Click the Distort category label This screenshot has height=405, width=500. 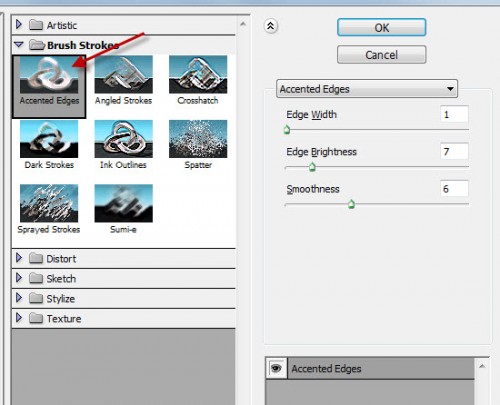(x=61, y=259)
